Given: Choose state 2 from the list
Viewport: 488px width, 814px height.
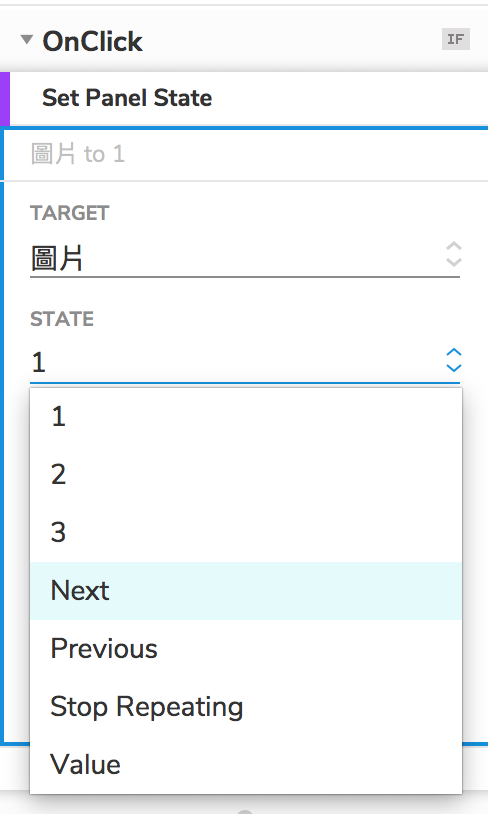Looking at the screenshot, I should pos(246,474).
